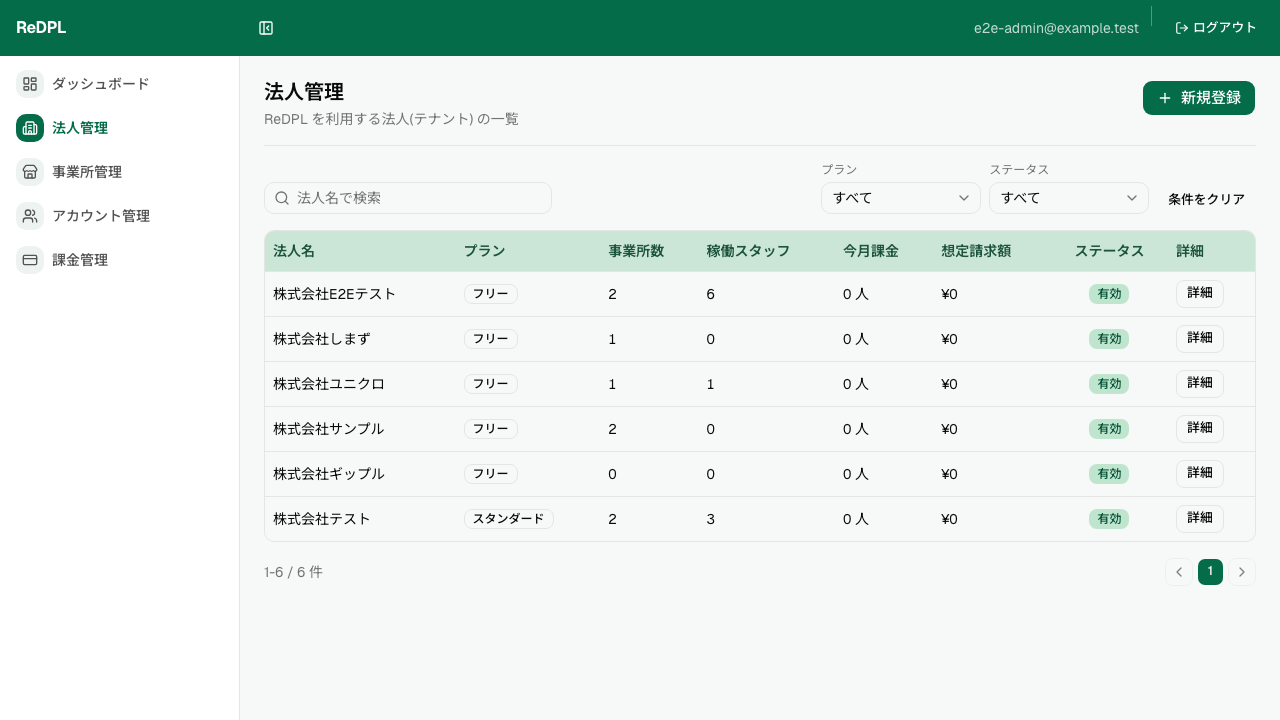Focus the 法人名で検索 search field
This screenshot has width=1280, height=720.
(408, 198)
